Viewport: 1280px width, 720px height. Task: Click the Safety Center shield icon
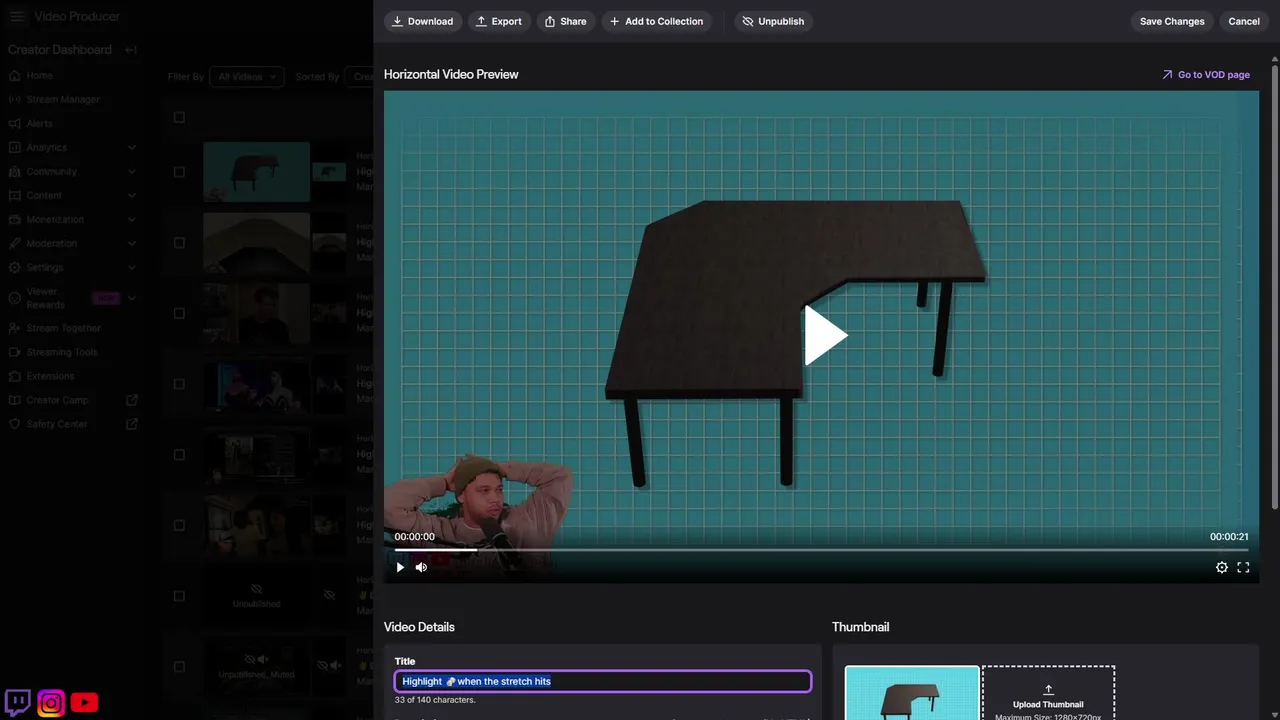click(15, 424)
